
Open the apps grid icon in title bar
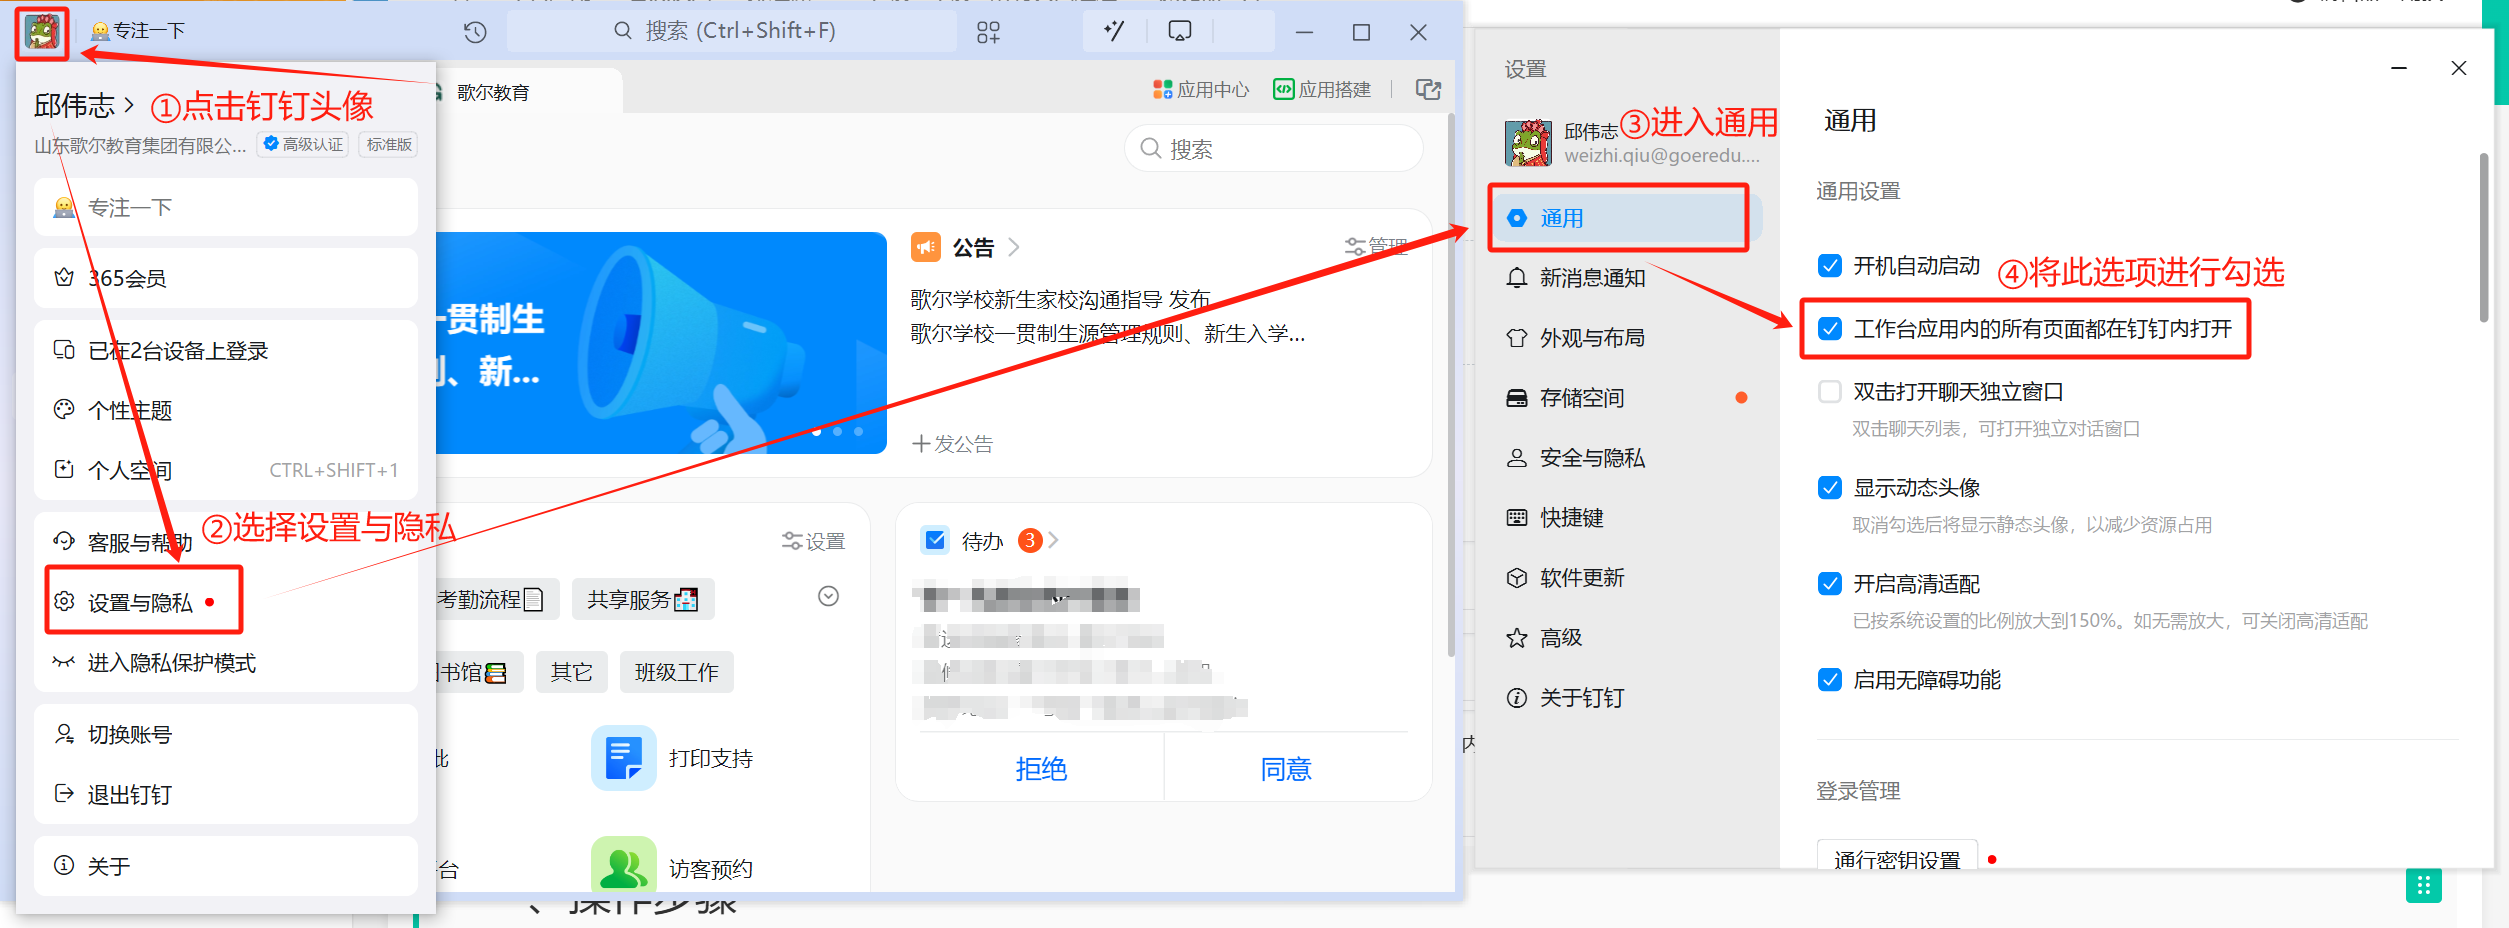coord(988,32)
